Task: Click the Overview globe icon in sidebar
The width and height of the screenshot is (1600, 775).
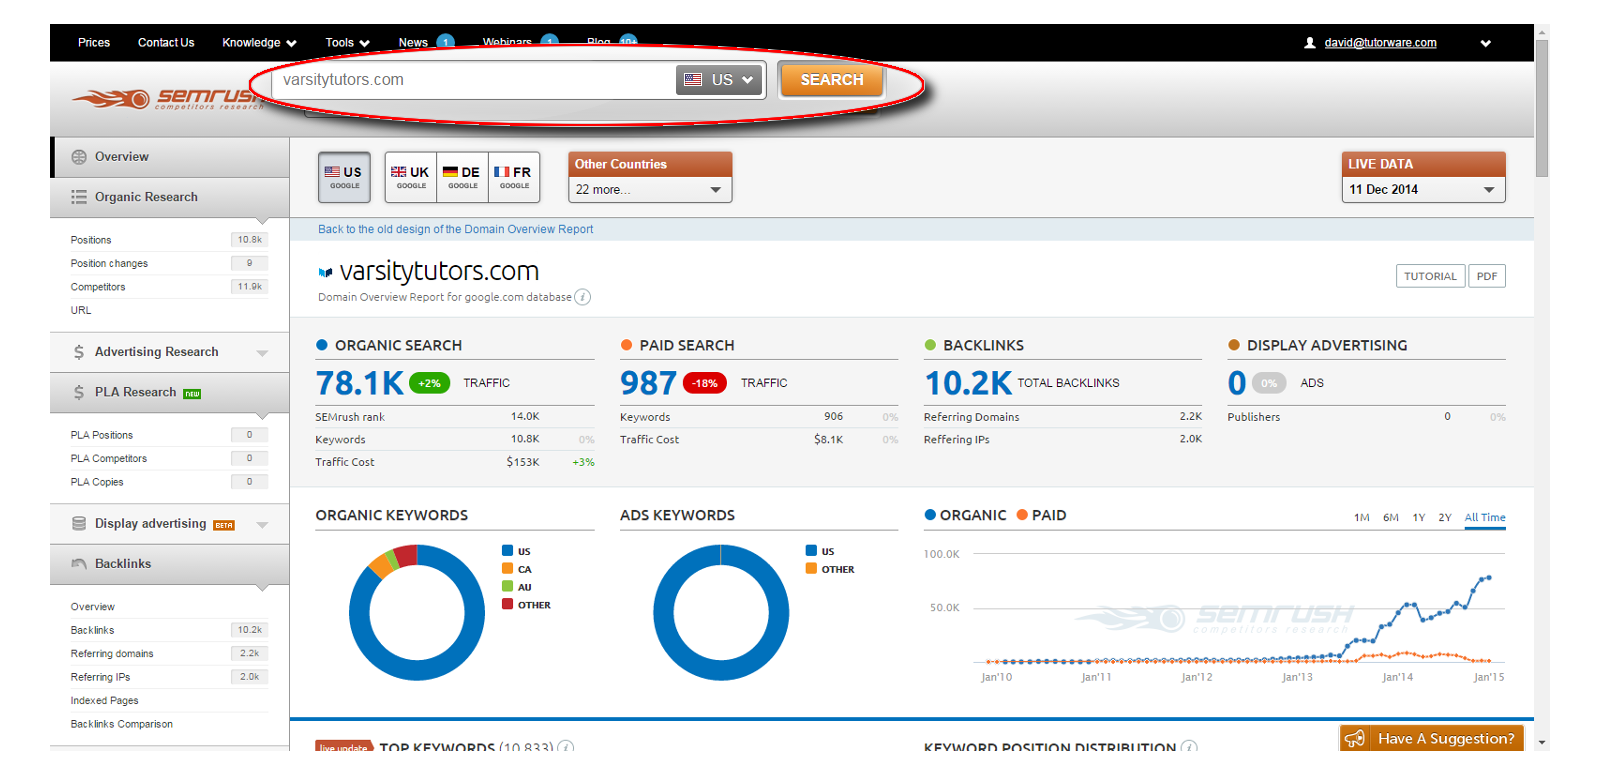Action: coord(79,157)
